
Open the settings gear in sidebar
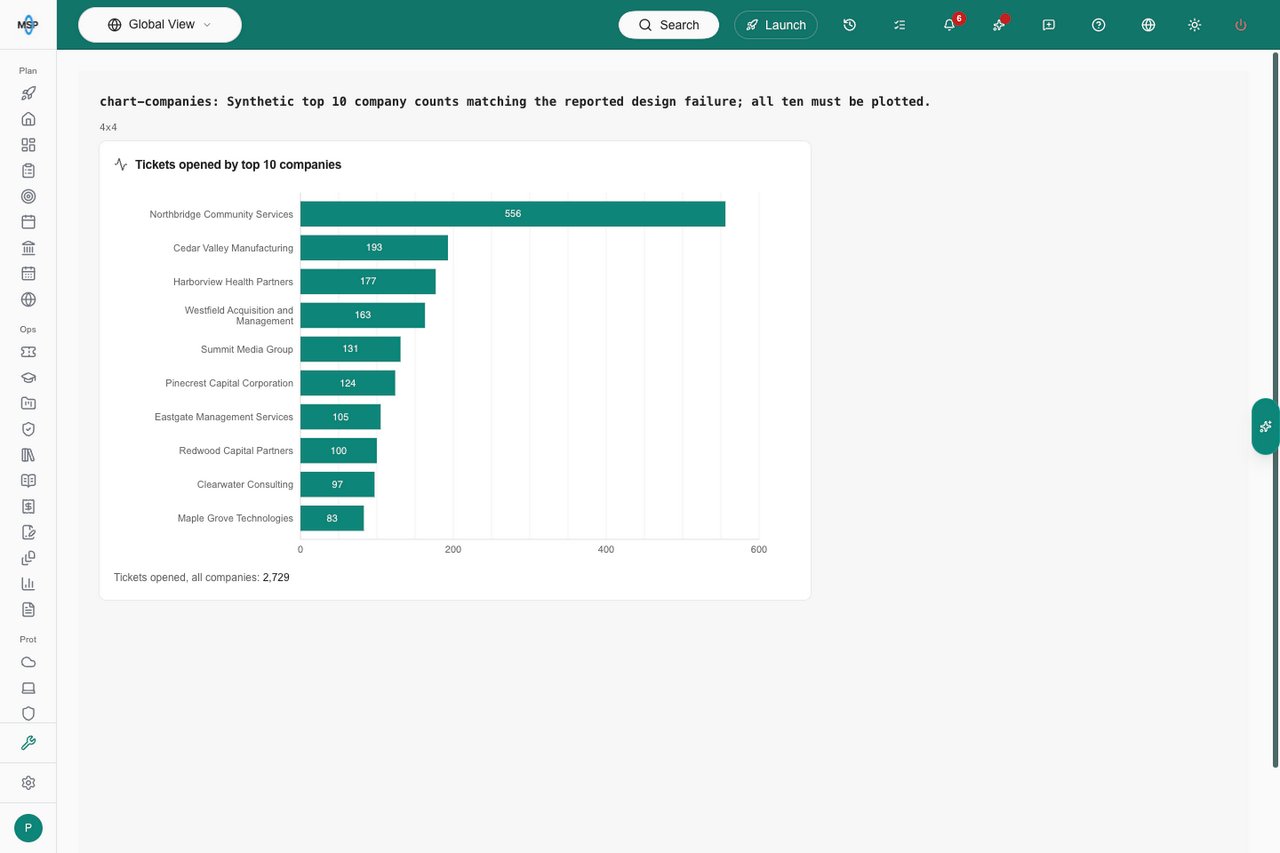[28, 783]
